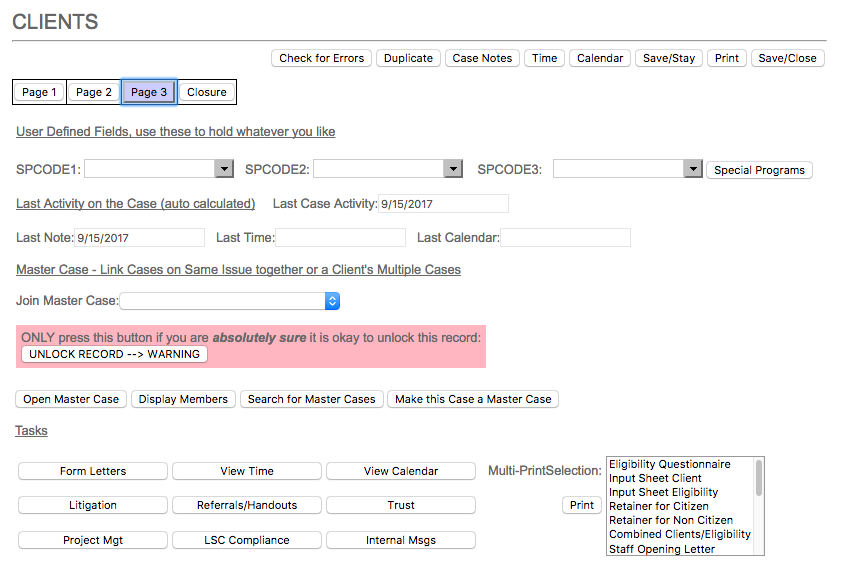This screenshot has height=566, width=841.
Task: Click the Print button beside the multi-print list
Action: 582,505
